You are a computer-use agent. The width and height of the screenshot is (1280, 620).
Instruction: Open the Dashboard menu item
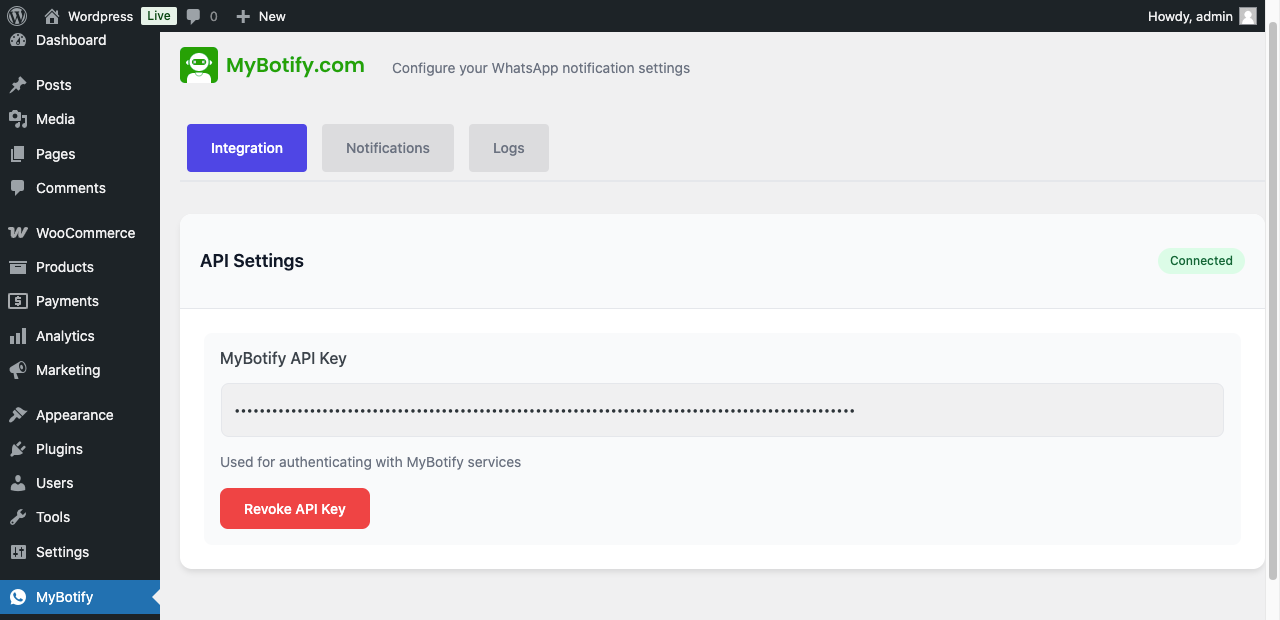[71, 40]
